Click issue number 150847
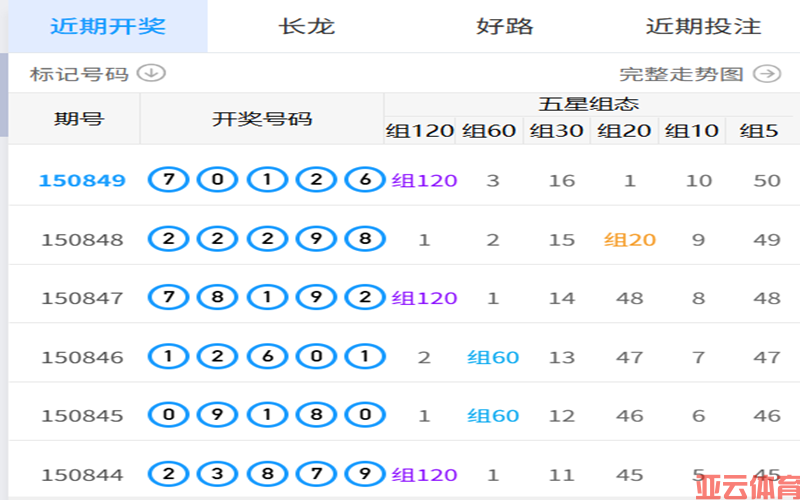Image resolution: width=800 pixels, height=500 pixels. (82, 298)
